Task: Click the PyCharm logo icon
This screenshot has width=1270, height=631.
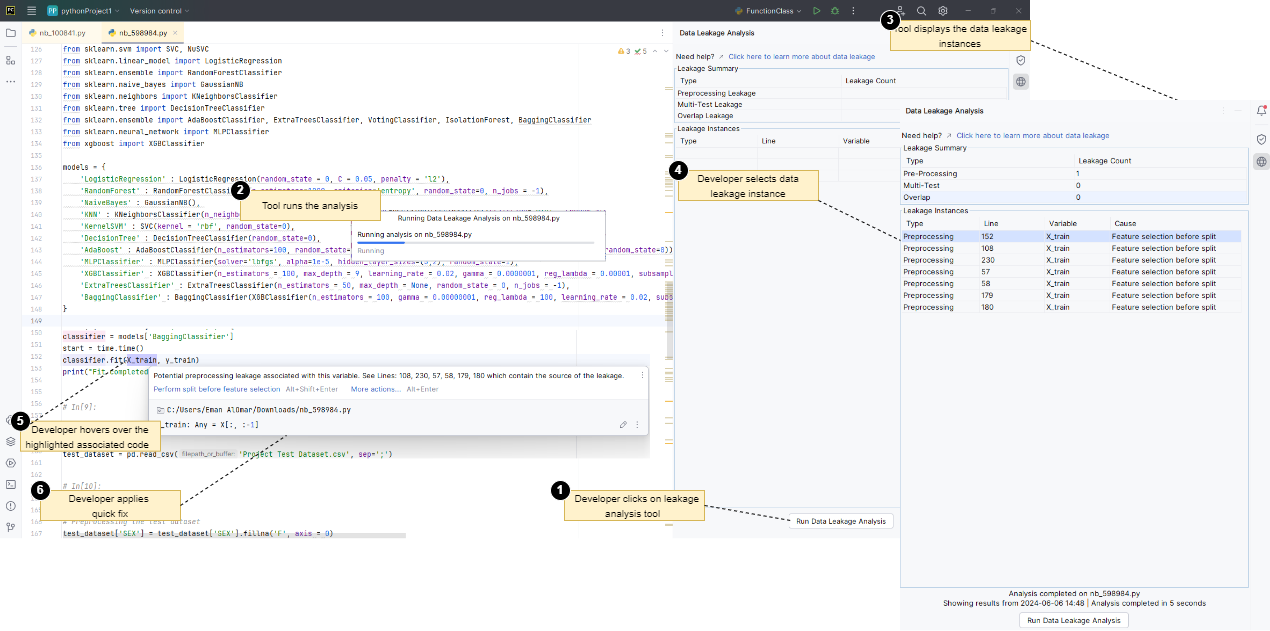Action: tap(10, 10)
